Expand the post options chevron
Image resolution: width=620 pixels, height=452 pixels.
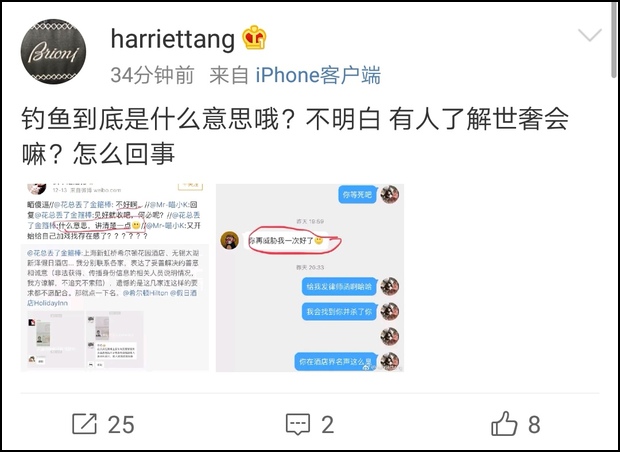click(x=590, y=35)
